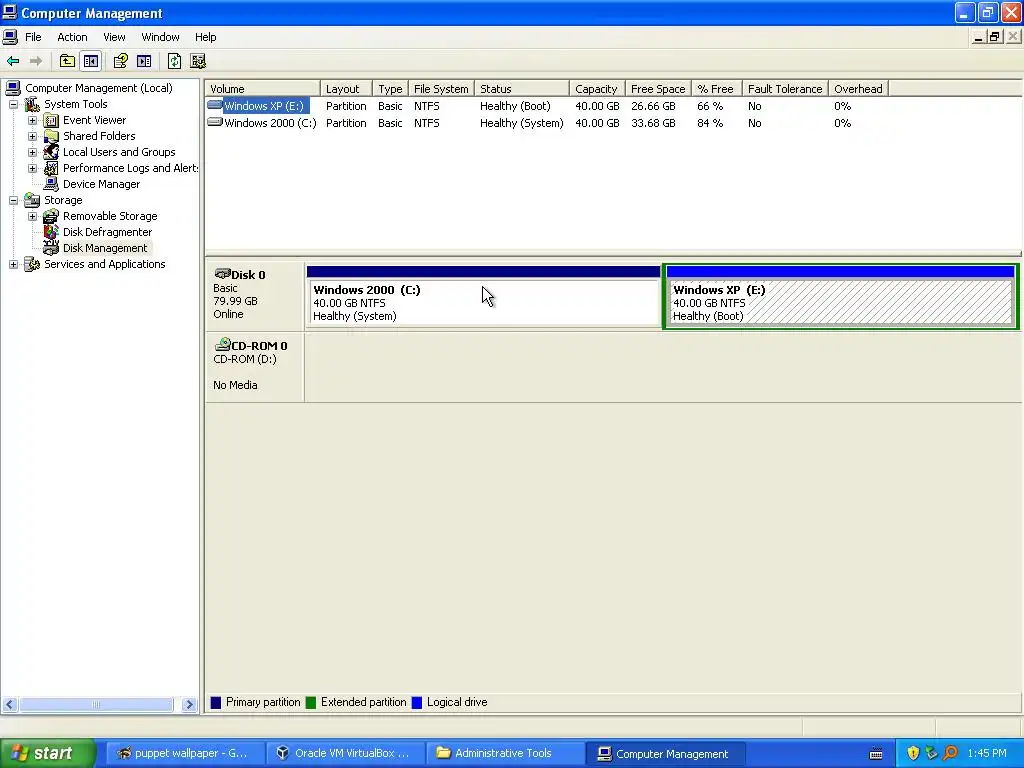Open the Action menu
Viewport: 1024px width, 768px height.
click(72, 37)
